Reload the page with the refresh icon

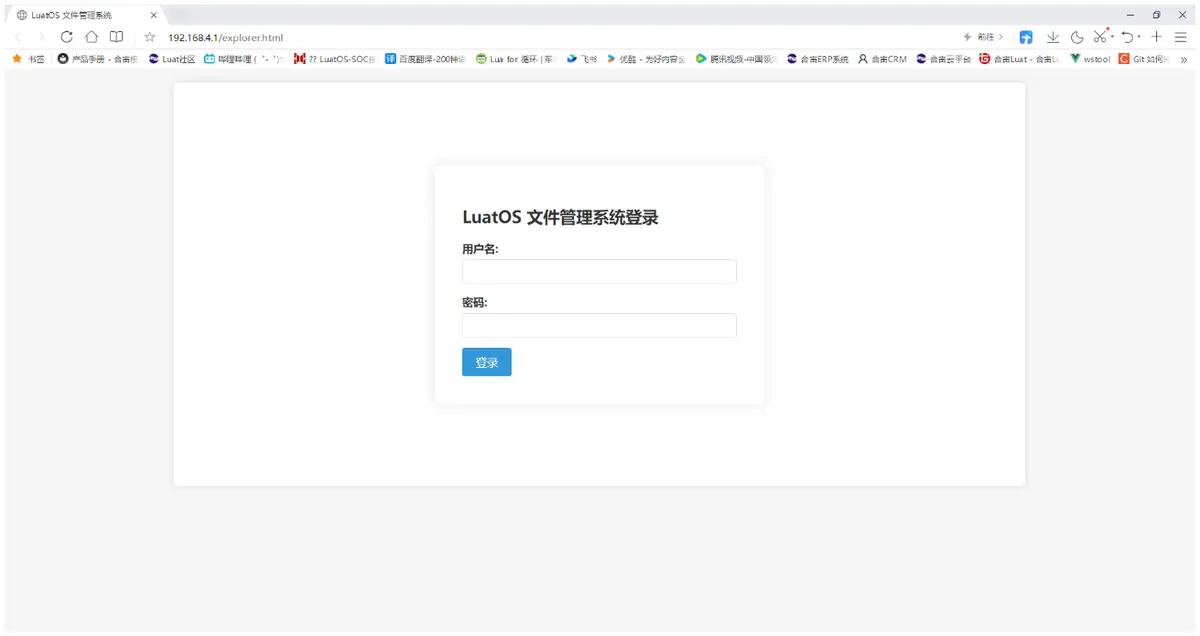point(67,37)
